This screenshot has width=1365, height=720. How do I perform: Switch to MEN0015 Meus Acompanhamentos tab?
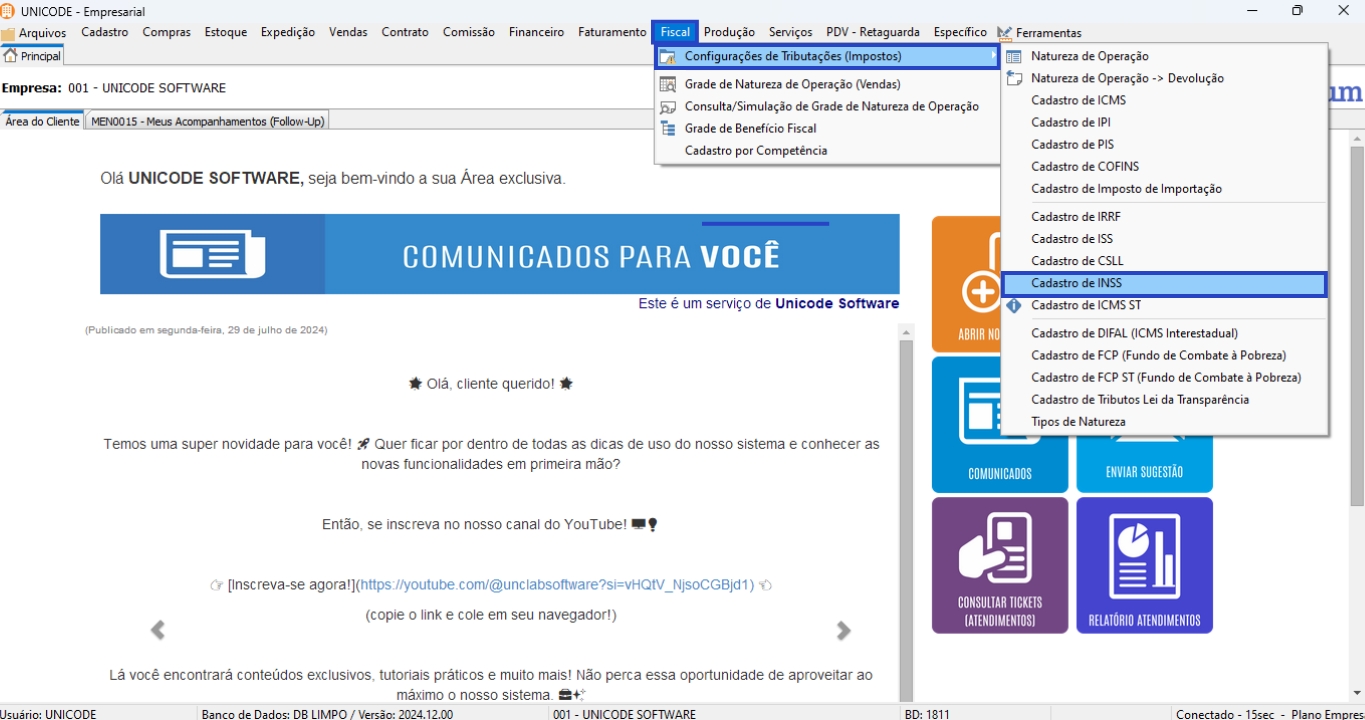(208, 122)
